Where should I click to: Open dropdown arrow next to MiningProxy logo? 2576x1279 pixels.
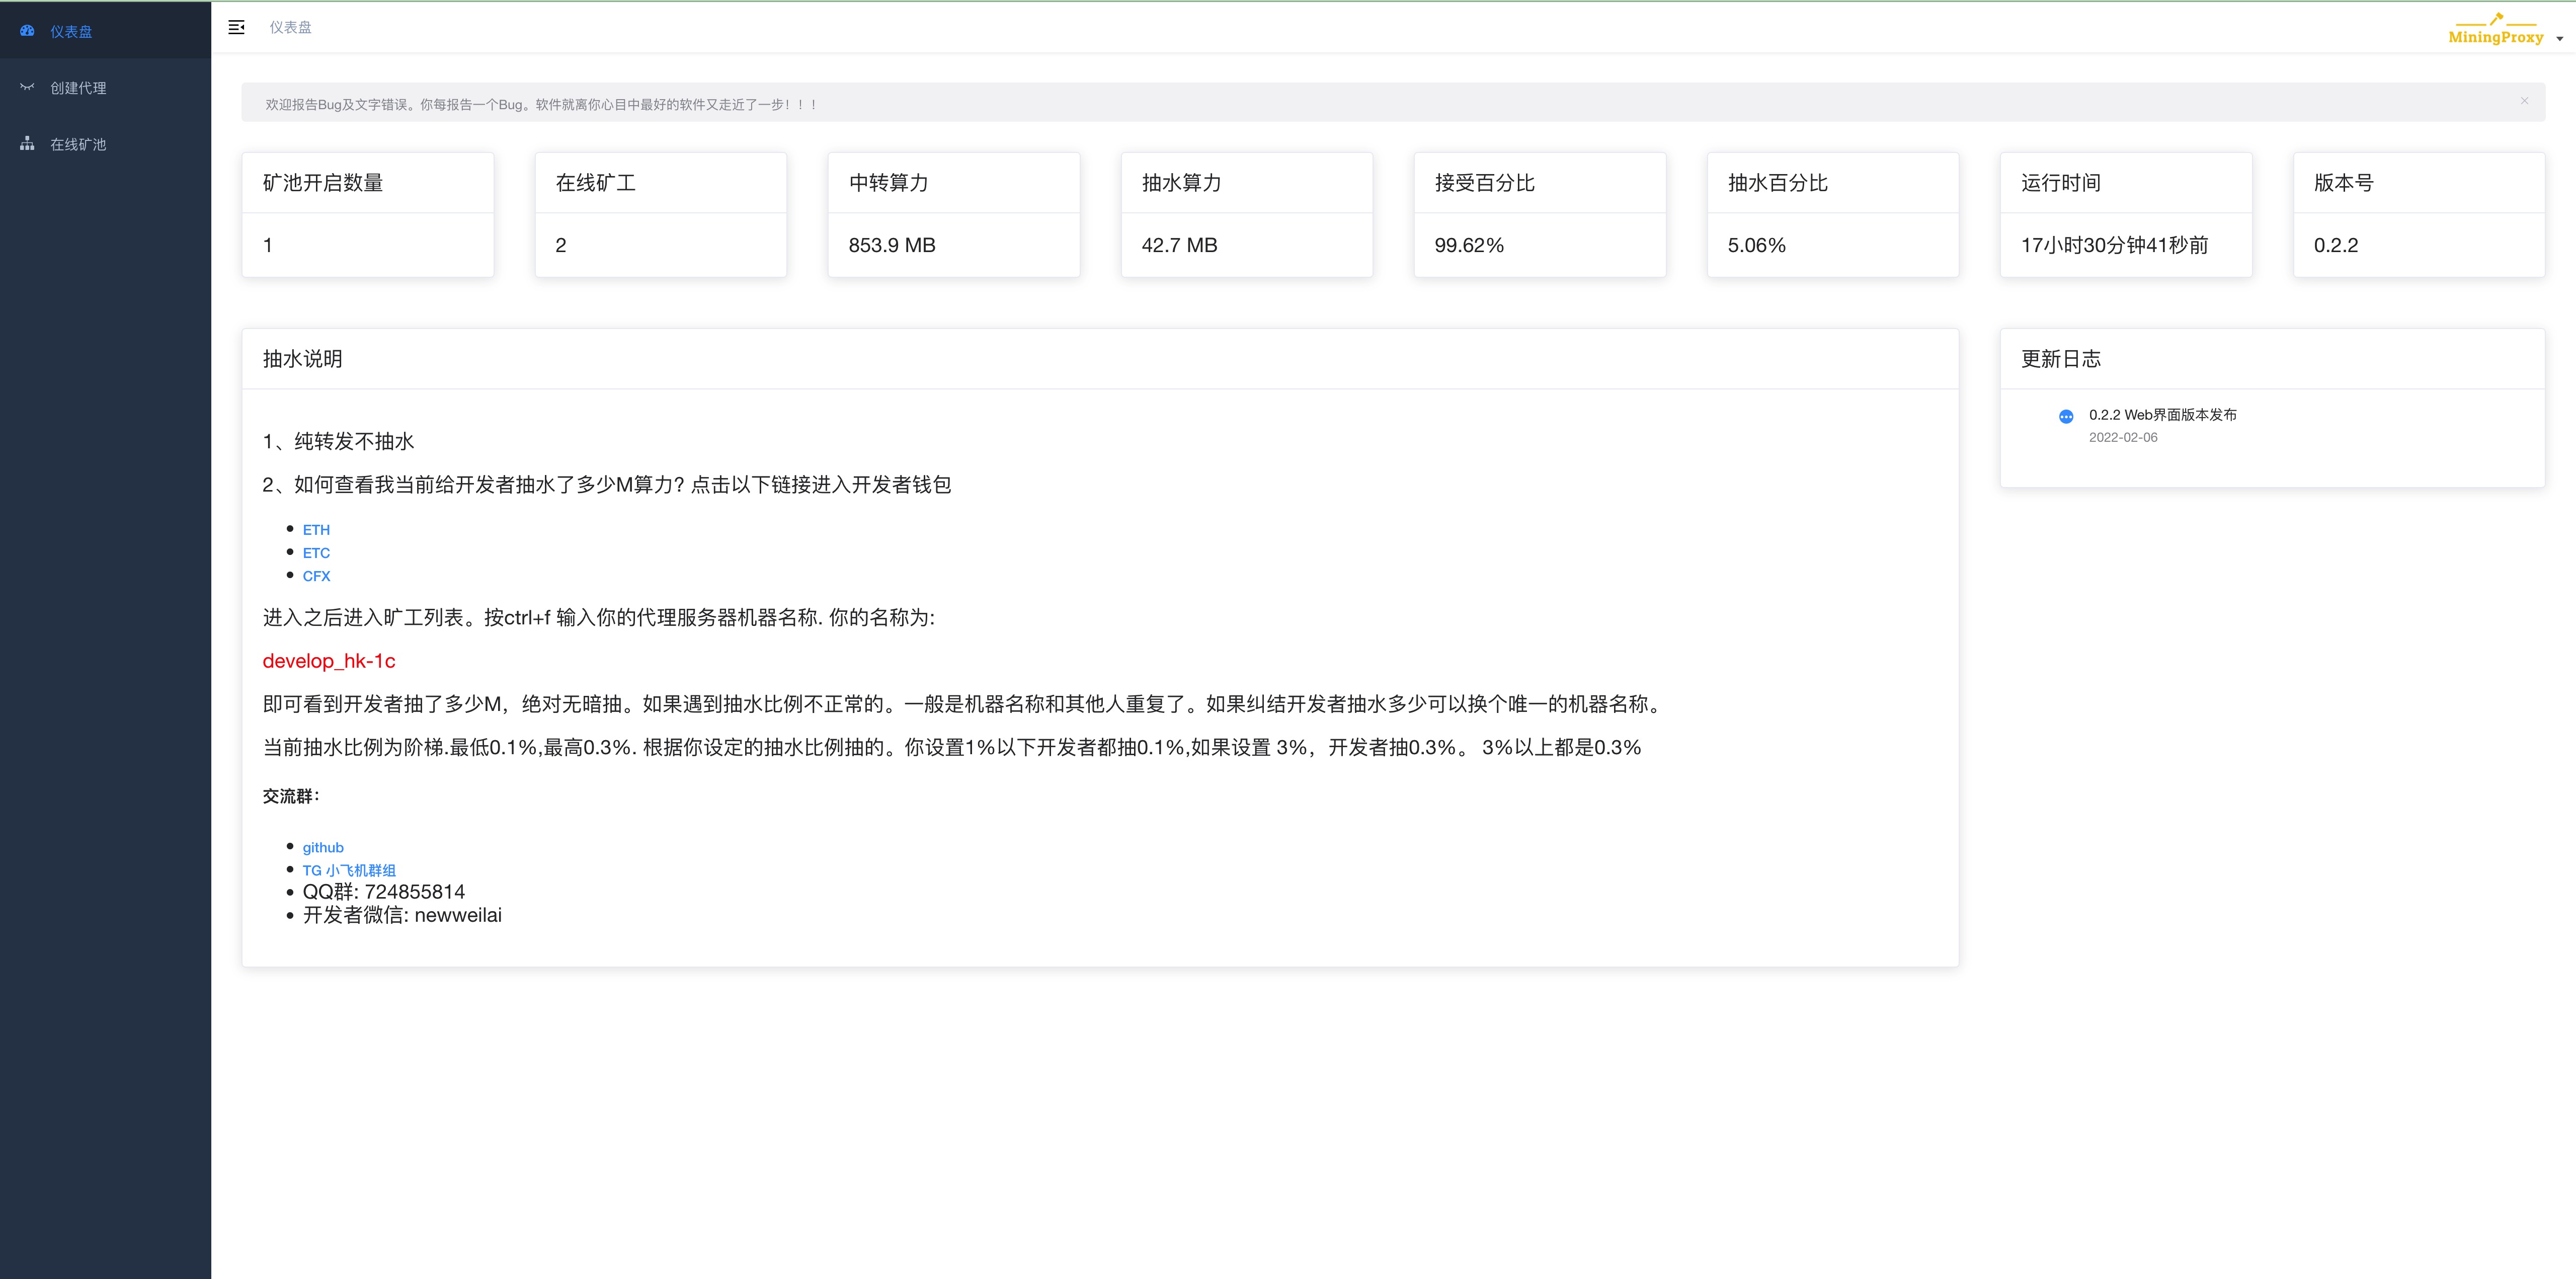pyautogui.click(x=2559, y=39)
